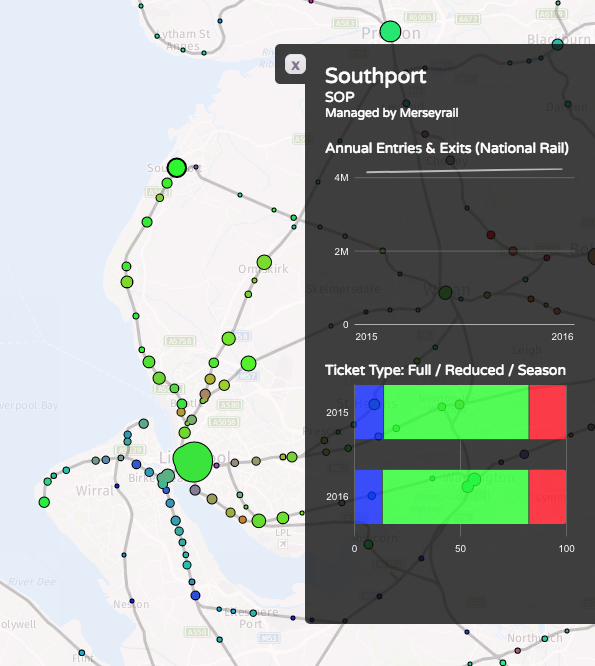Select the teal Blackburn station circle

[x=558, y=44]
